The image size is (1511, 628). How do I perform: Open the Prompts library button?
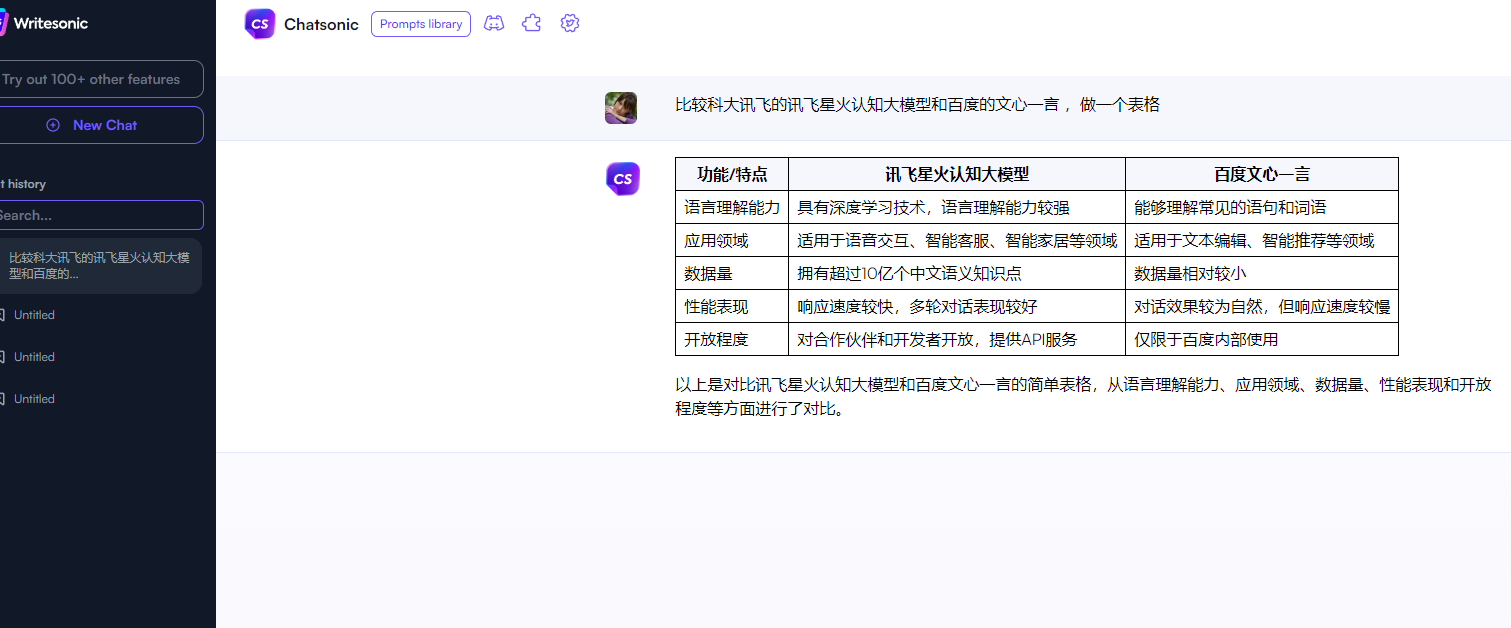point(421,24)
